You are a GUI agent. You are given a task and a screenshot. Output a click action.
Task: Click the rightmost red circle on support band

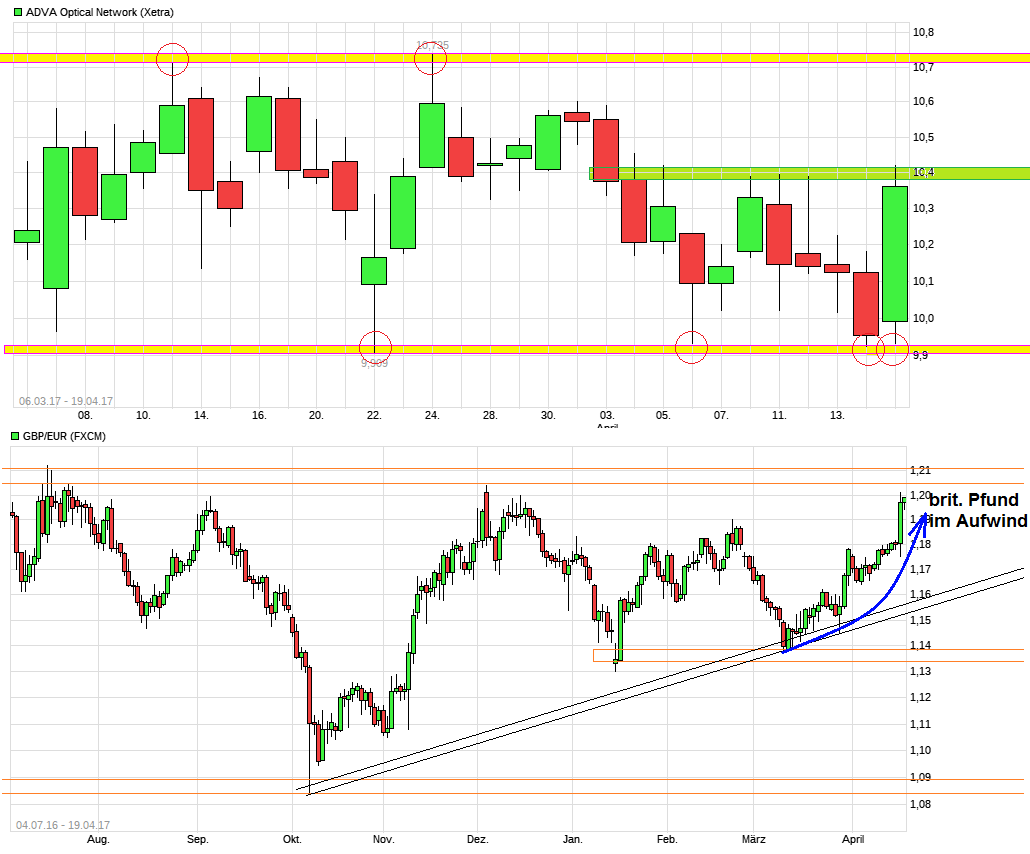[893, 349]
